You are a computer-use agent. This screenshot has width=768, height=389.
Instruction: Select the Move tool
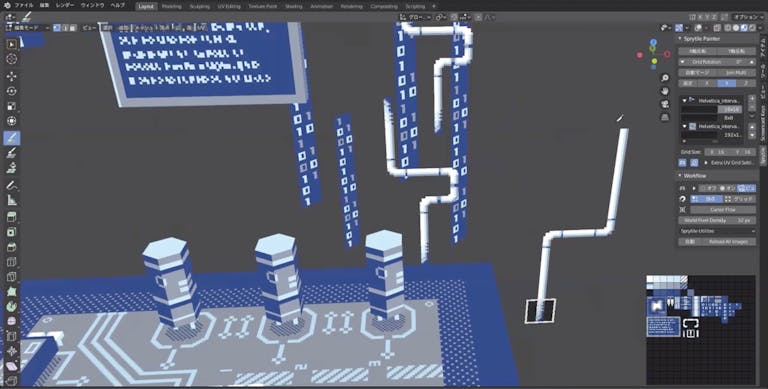[x=12, y=76]
